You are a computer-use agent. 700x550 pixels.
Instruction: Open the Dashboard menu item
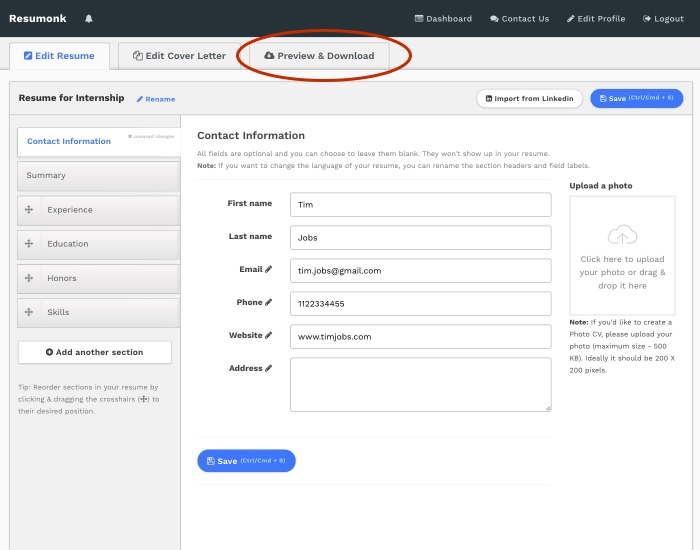pos(442,18)
